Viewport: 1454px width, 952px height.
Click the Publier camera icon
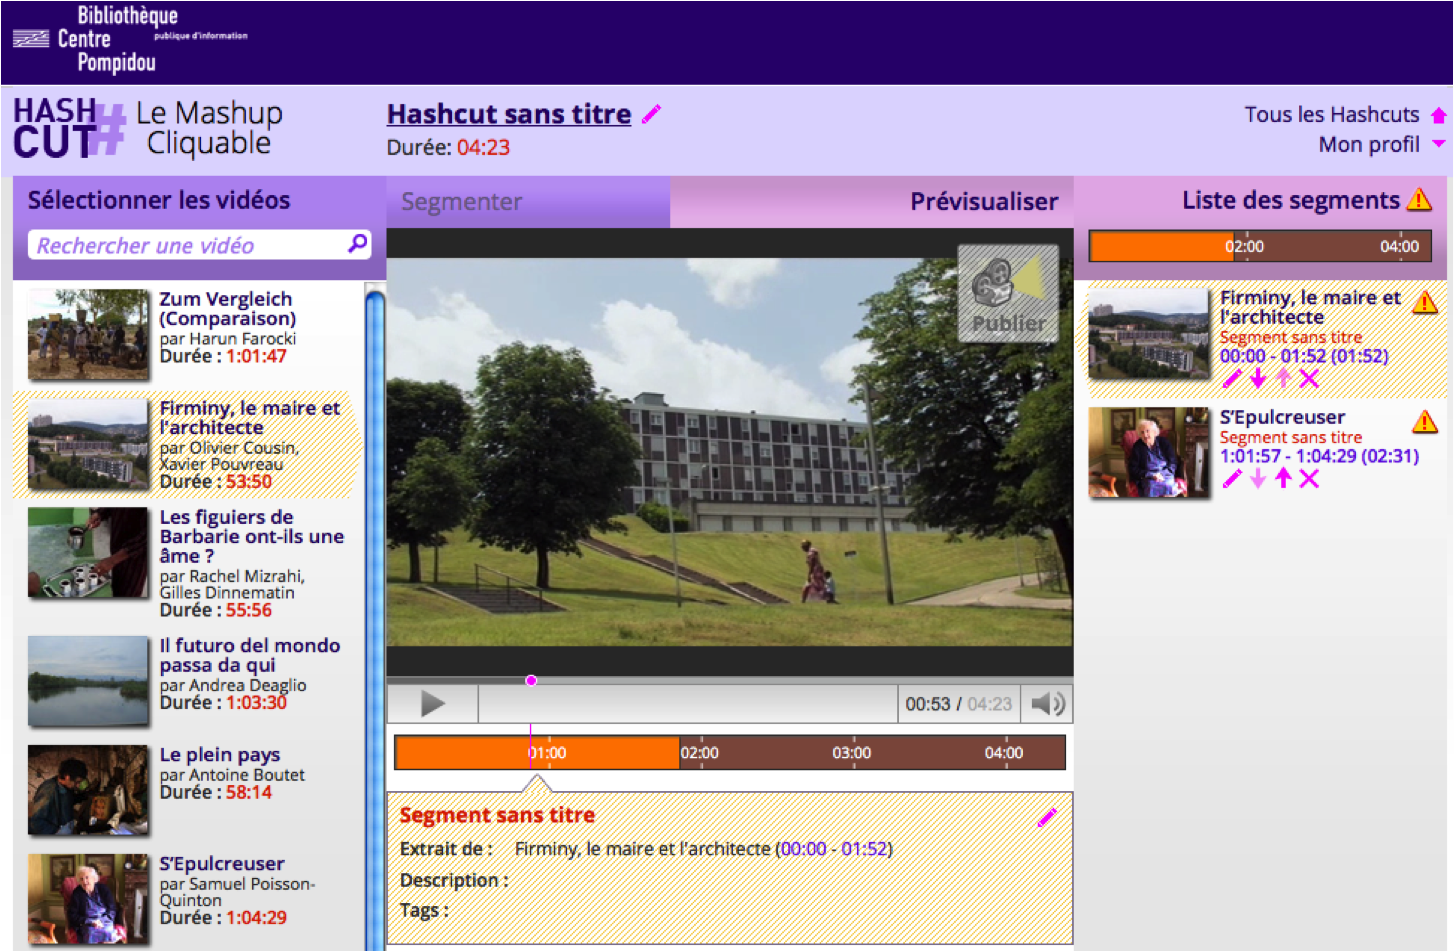pos(1007,293)
